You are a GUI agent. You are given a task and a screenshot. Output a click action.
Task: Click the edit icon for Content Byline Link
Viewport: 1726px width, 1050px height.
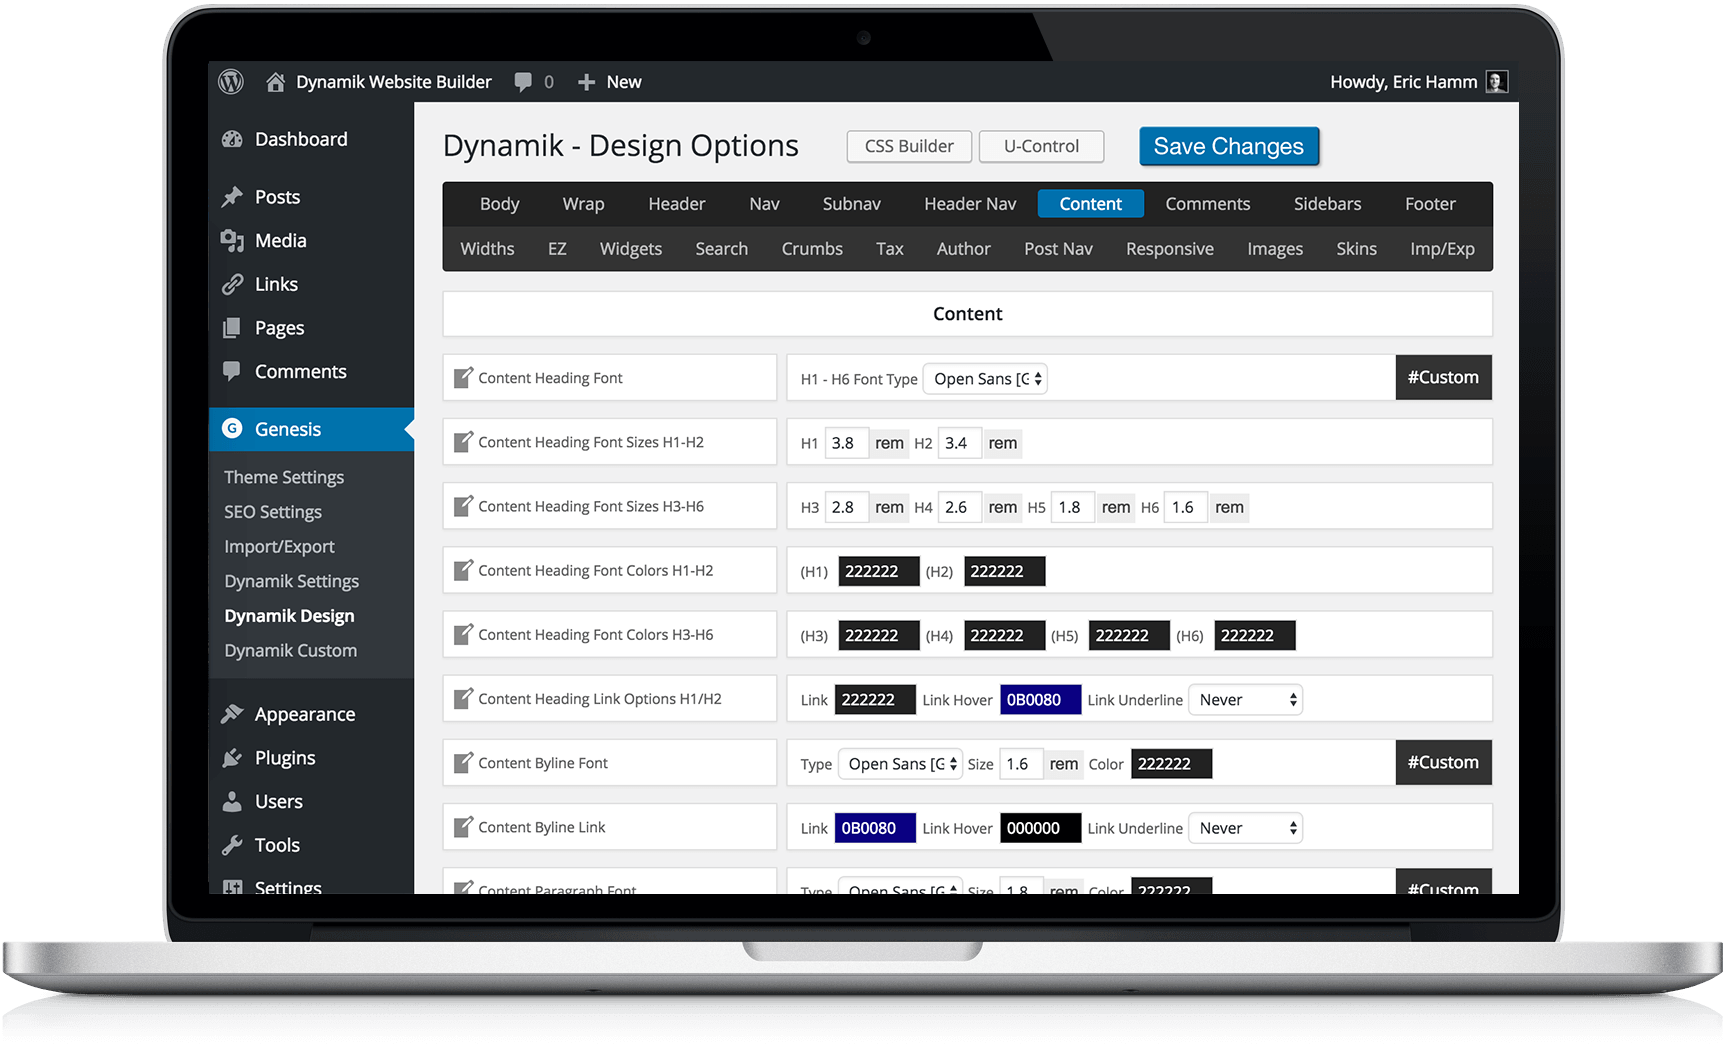tap(463, 826)
